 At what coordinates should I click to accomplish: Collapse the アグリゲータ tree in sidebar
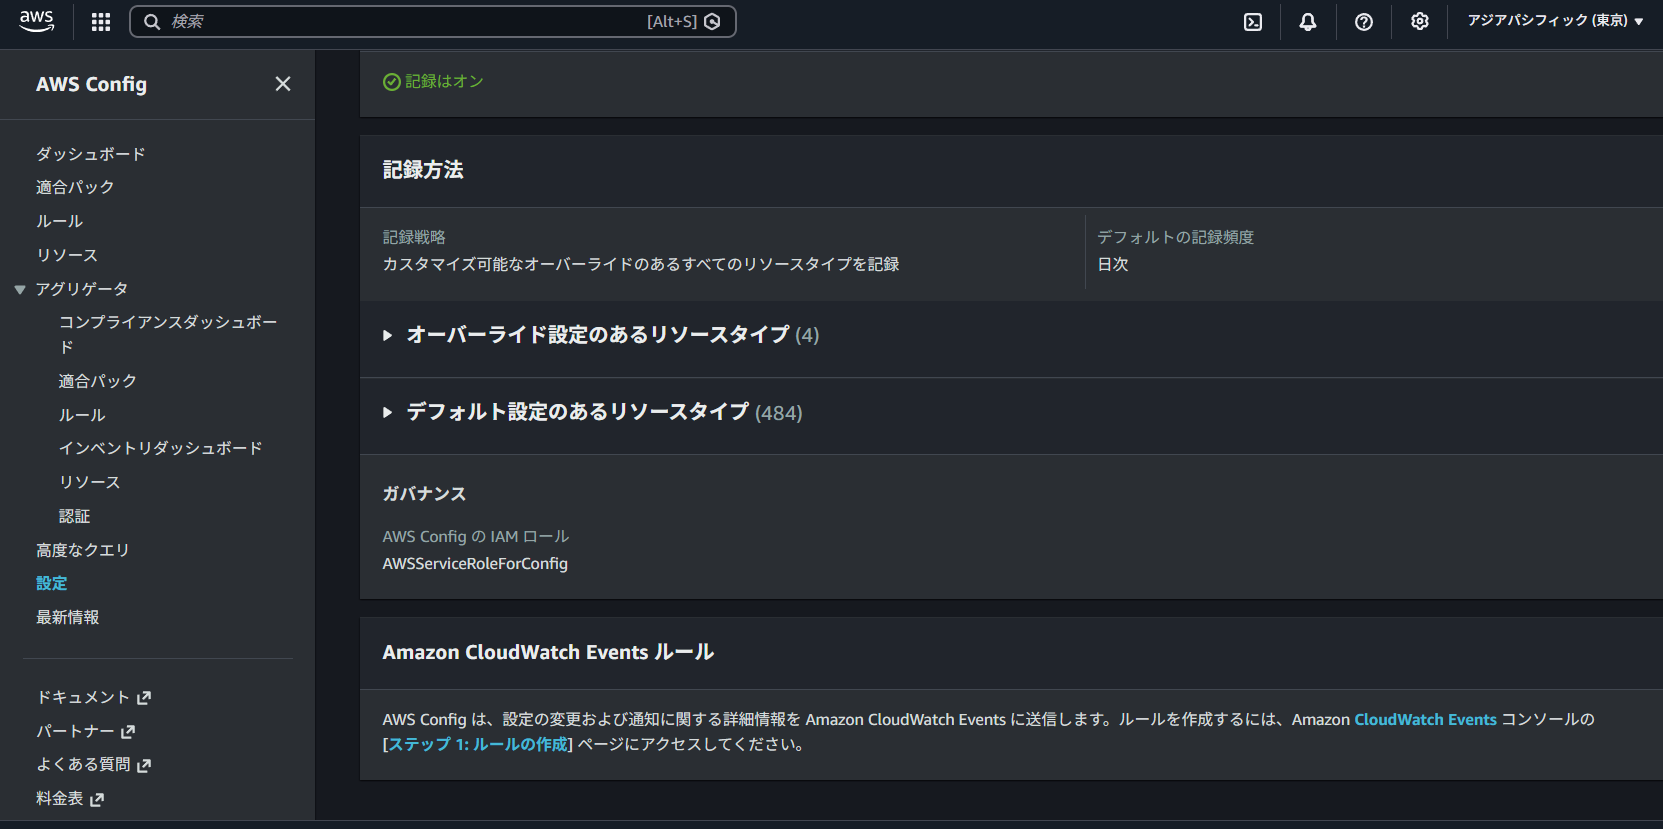(20, 290)
